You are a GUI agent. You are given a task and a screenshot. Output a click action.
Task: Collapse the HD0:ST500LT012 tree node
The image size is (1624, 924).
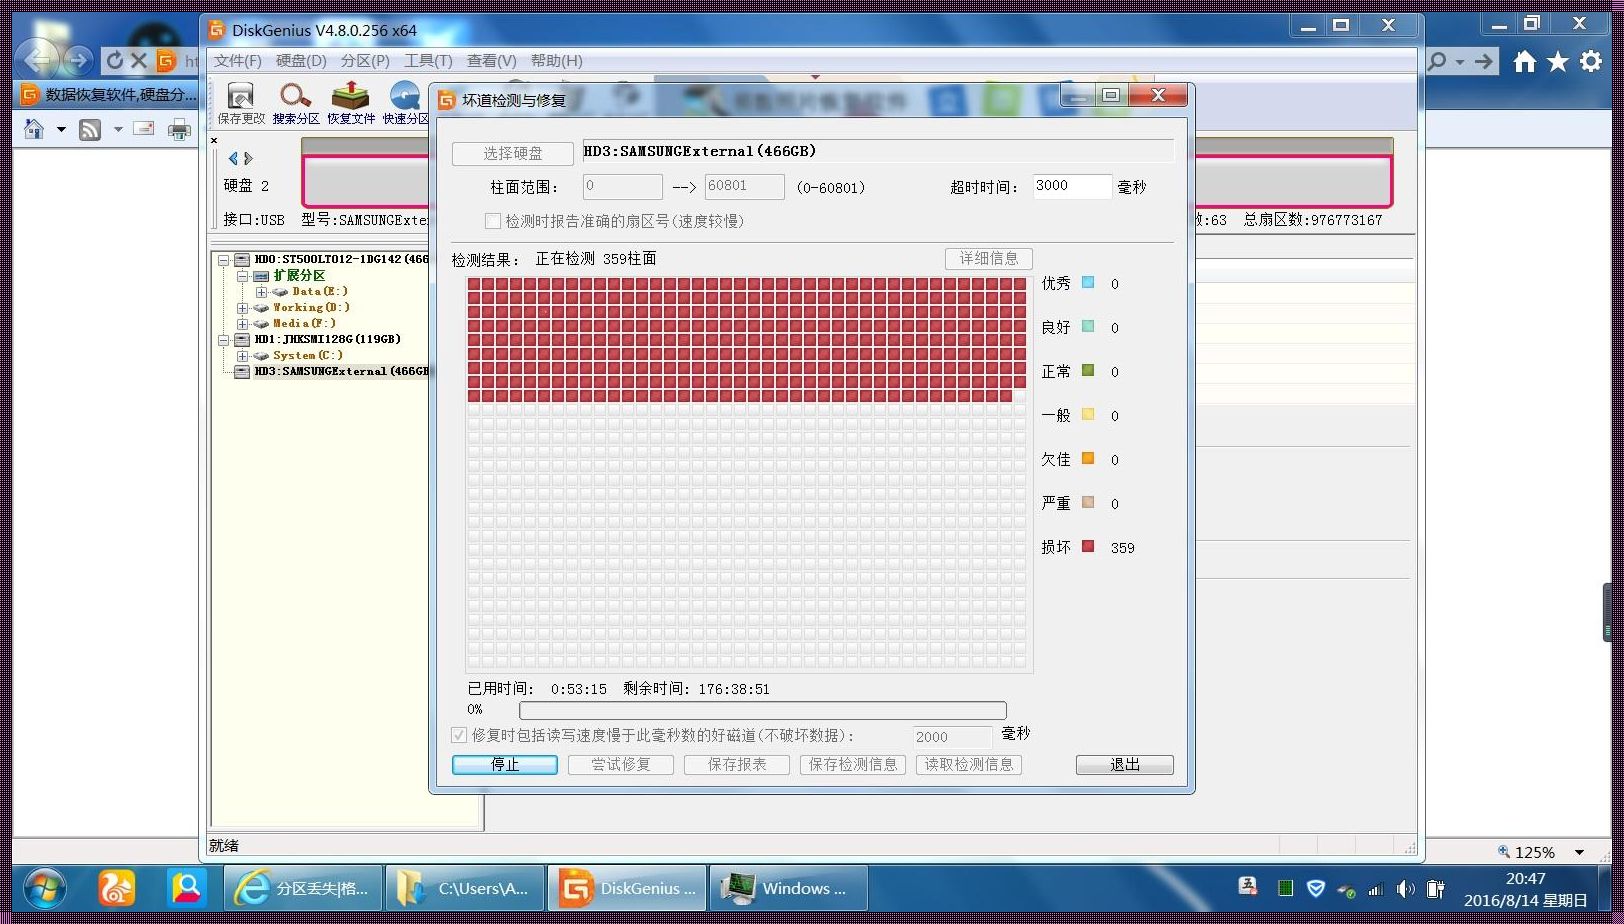click(225, 260)
